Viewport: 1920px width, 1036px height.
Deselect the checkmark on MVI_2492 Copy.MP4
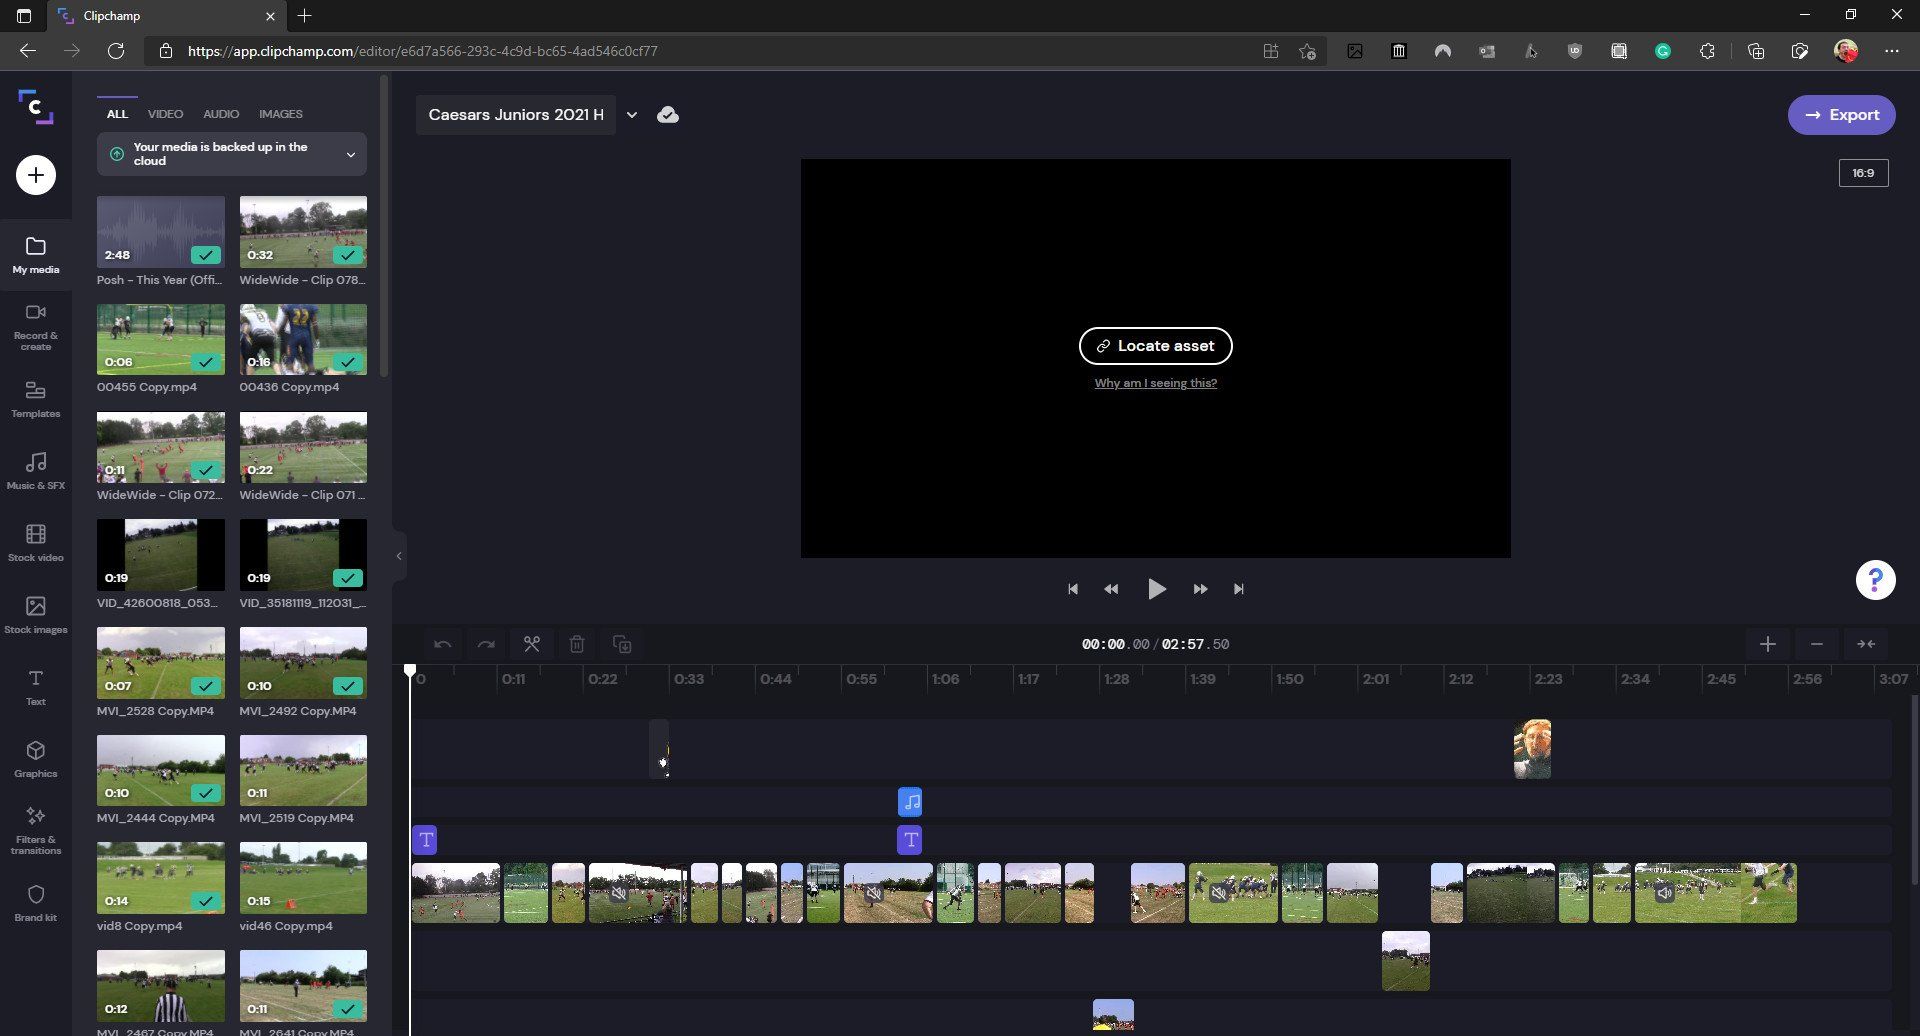(x=349, y=685)
